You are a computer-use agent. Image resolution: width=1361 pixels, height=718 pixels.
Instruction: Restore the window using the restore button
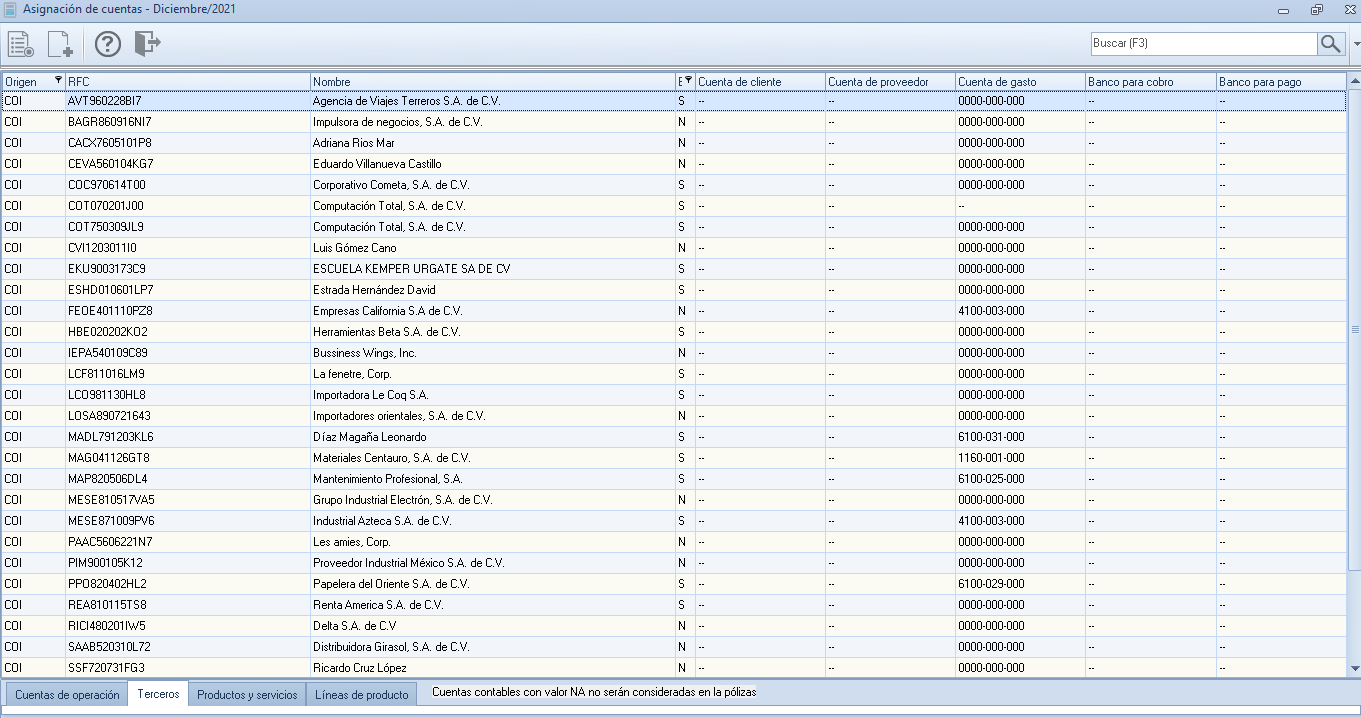(x=1317, y=10)
